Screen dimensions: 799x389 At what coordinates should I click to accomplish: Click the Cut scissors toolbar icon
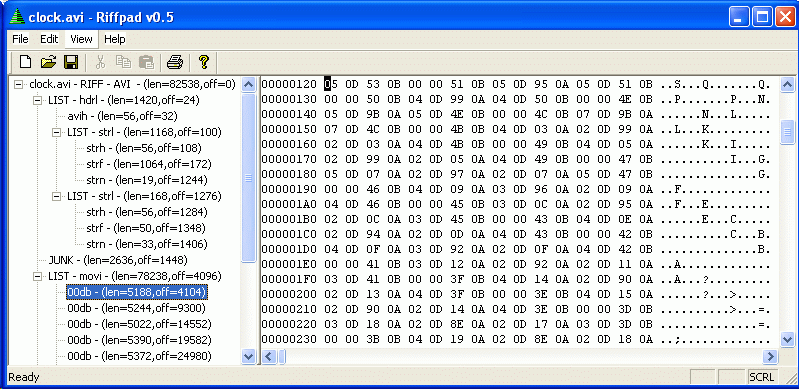coord(100,62)
